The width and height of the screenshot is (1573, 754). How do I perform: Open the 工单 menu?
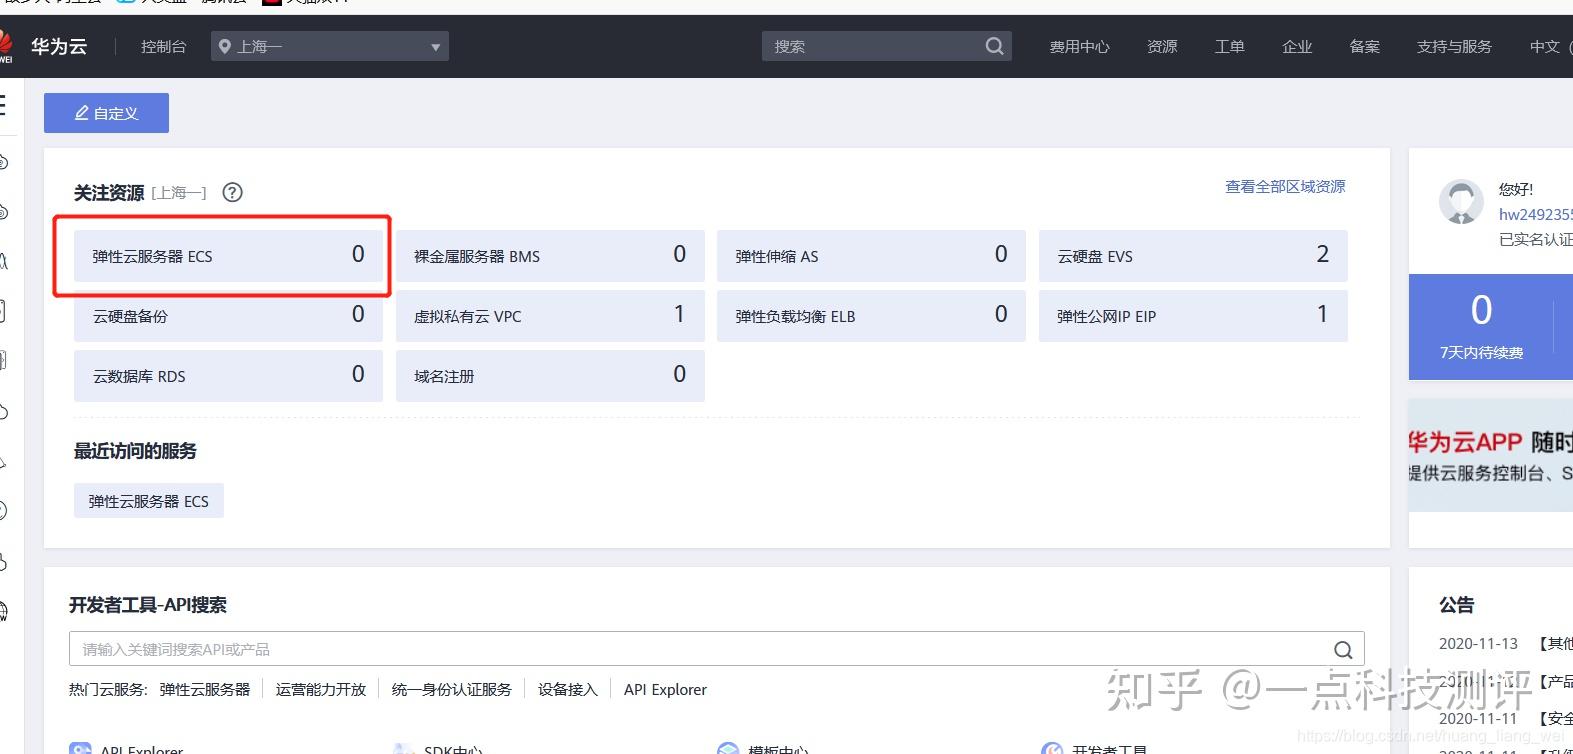pyautogui.click(x=1229, y=46)
